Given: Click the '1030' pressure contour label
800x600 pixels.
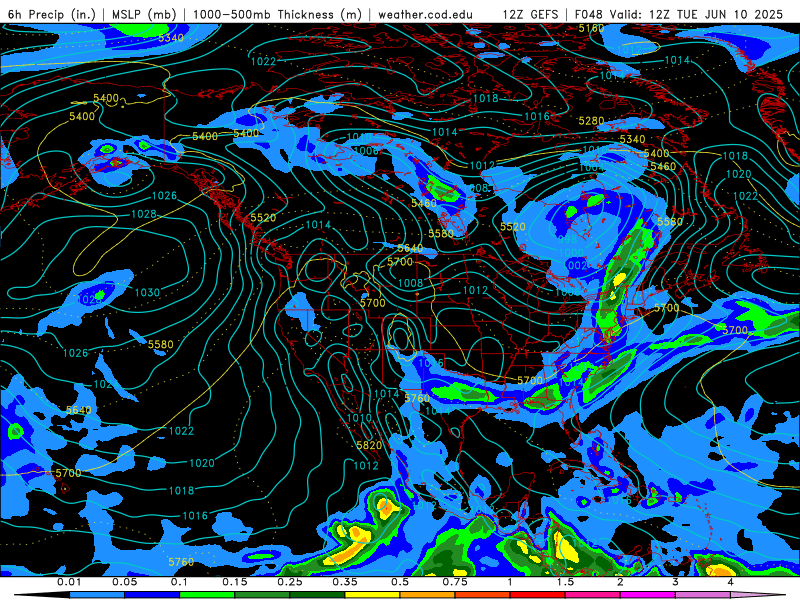Looking at the screenshot, I should pos(147,292).
